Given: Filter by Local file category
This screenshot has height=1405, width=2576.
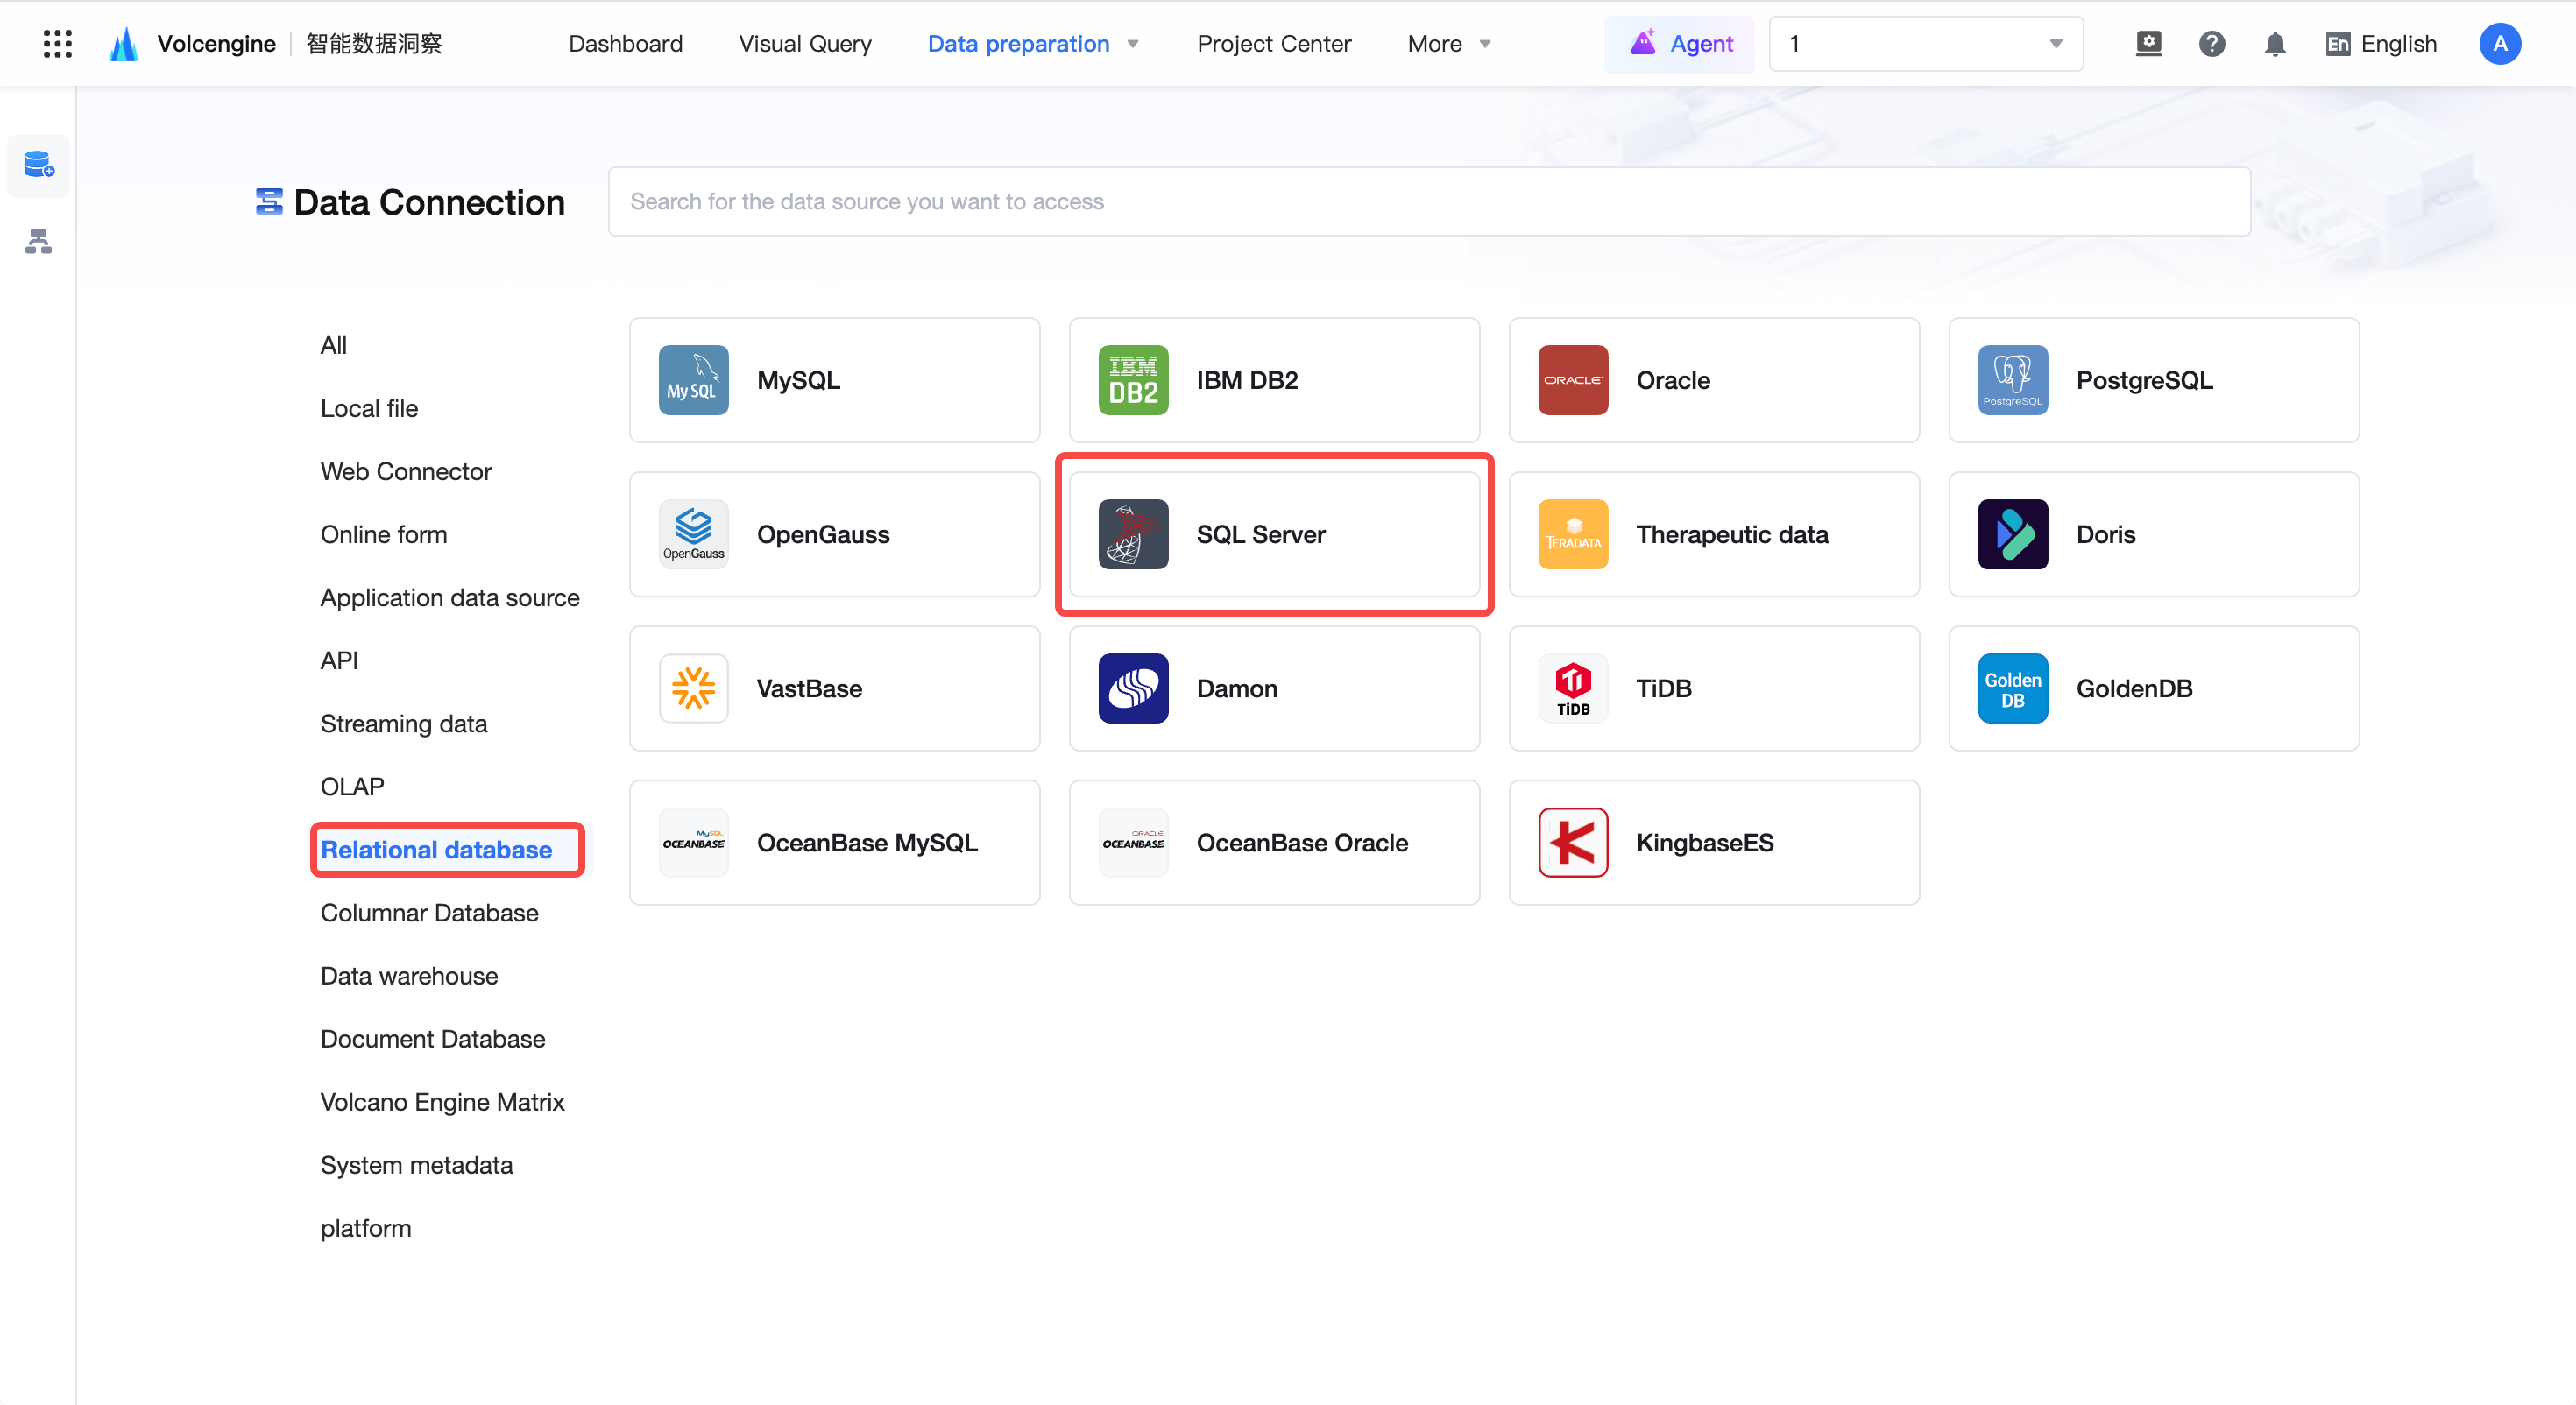Looking at the screenshot, I should (369, 408).
